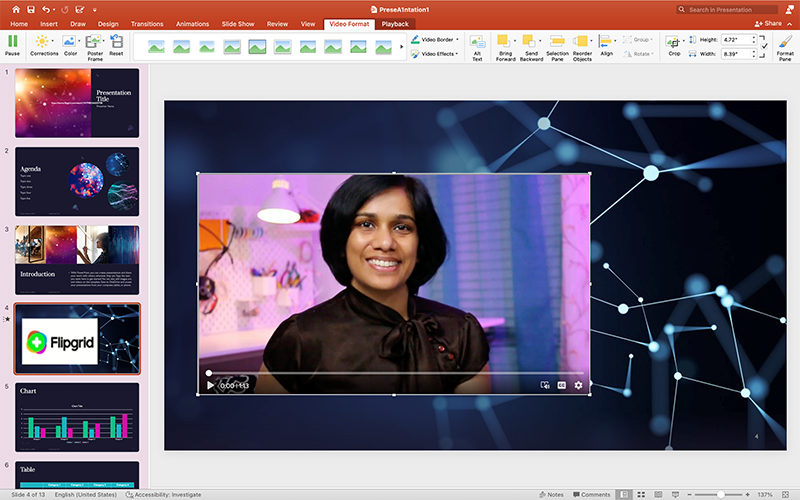Click the zoom slider handle

click(x=720, y=494)
